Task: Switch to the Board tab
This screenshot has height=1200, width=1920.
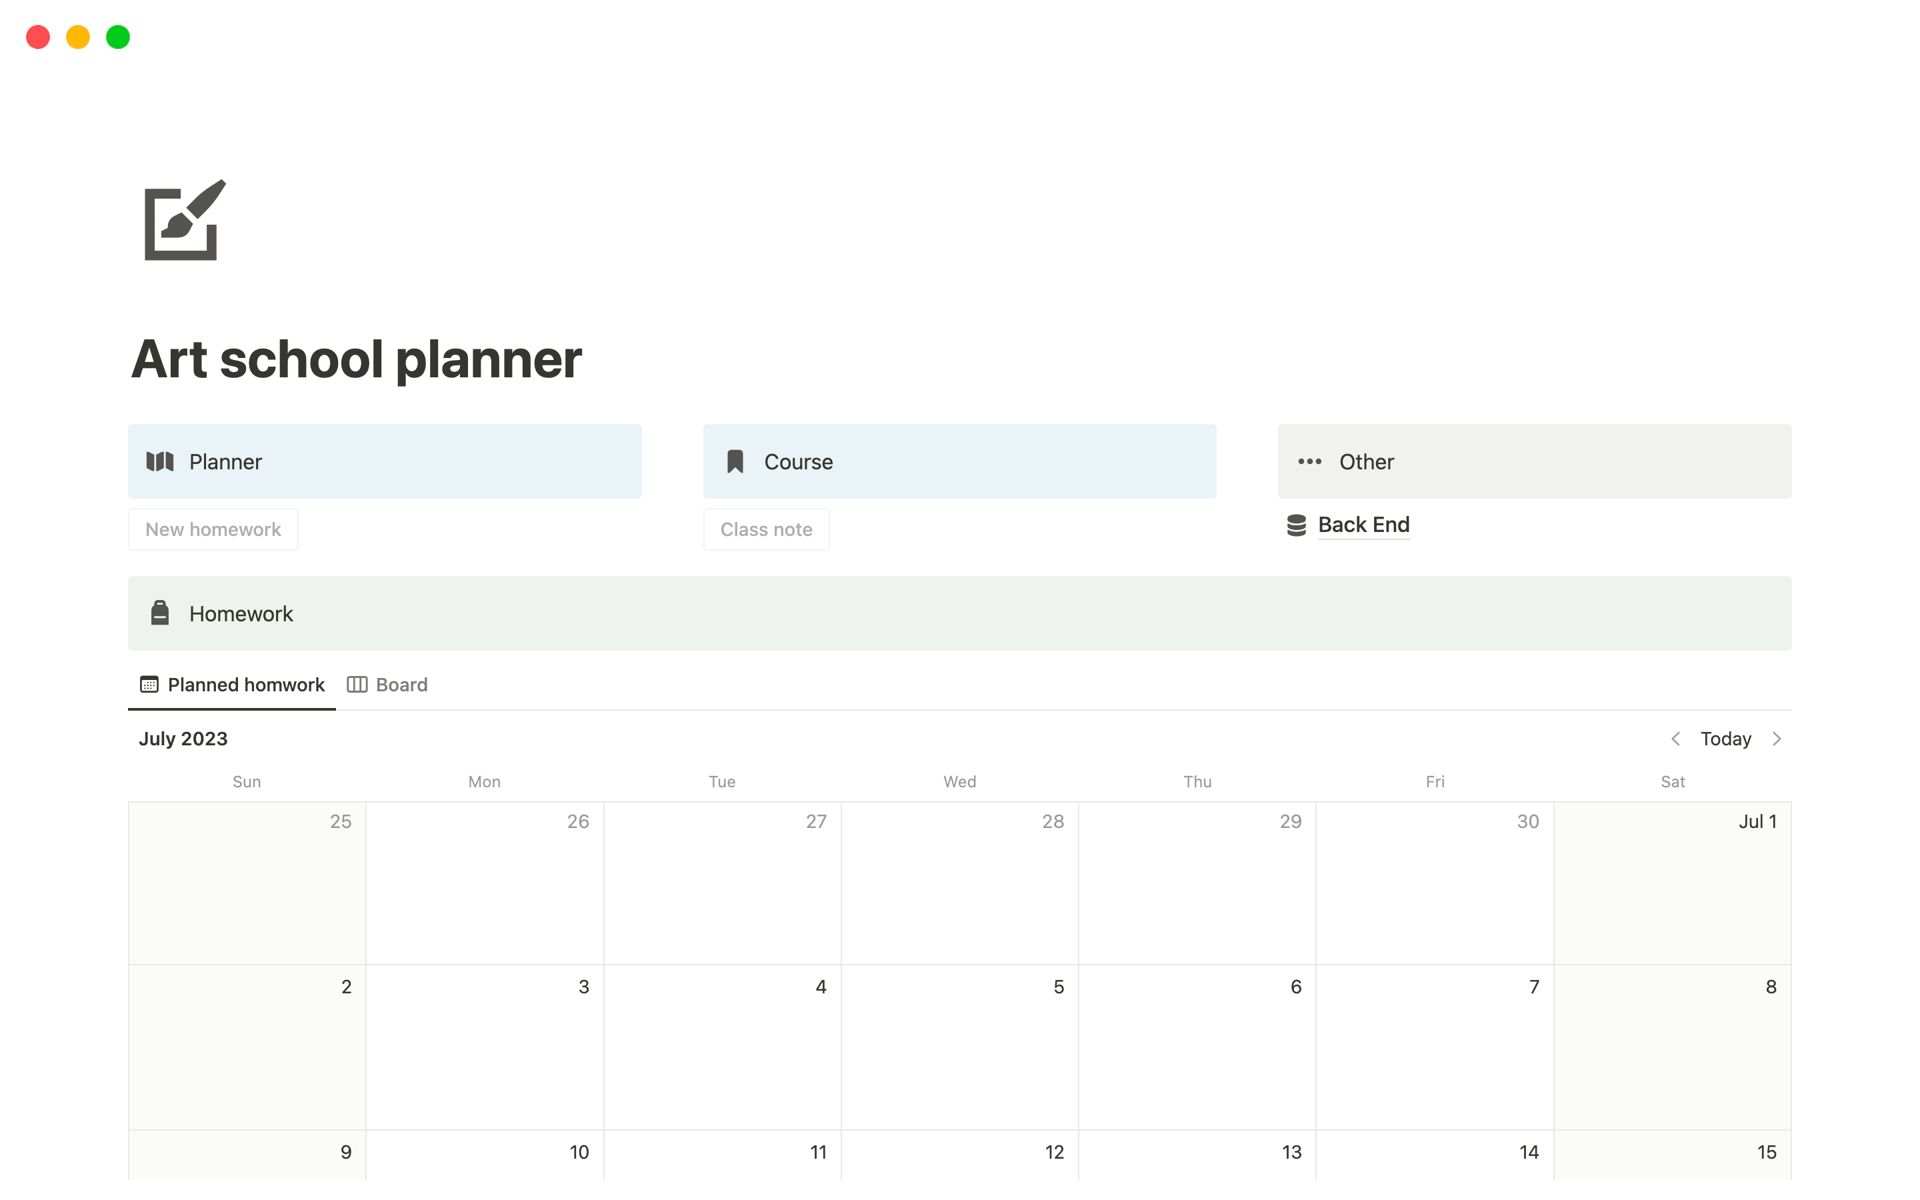Action: pyautogui.click(x=401, y=685)
